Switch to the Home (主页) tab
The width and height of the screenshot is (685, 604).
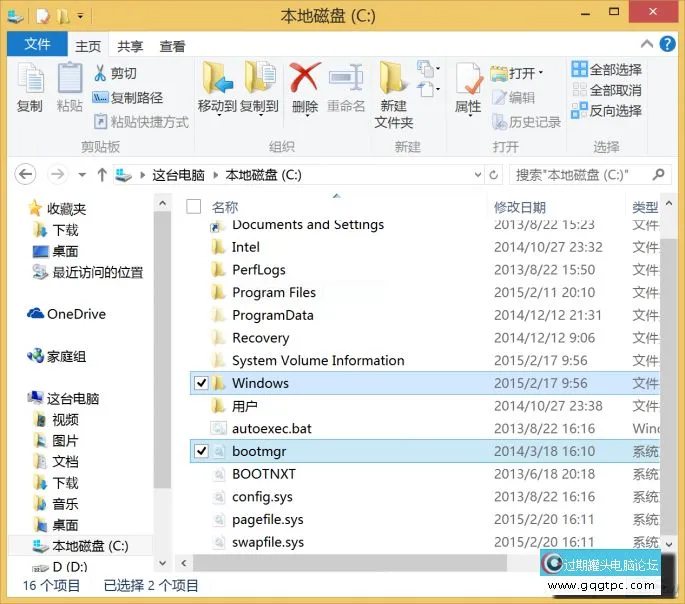click(88, 46)
